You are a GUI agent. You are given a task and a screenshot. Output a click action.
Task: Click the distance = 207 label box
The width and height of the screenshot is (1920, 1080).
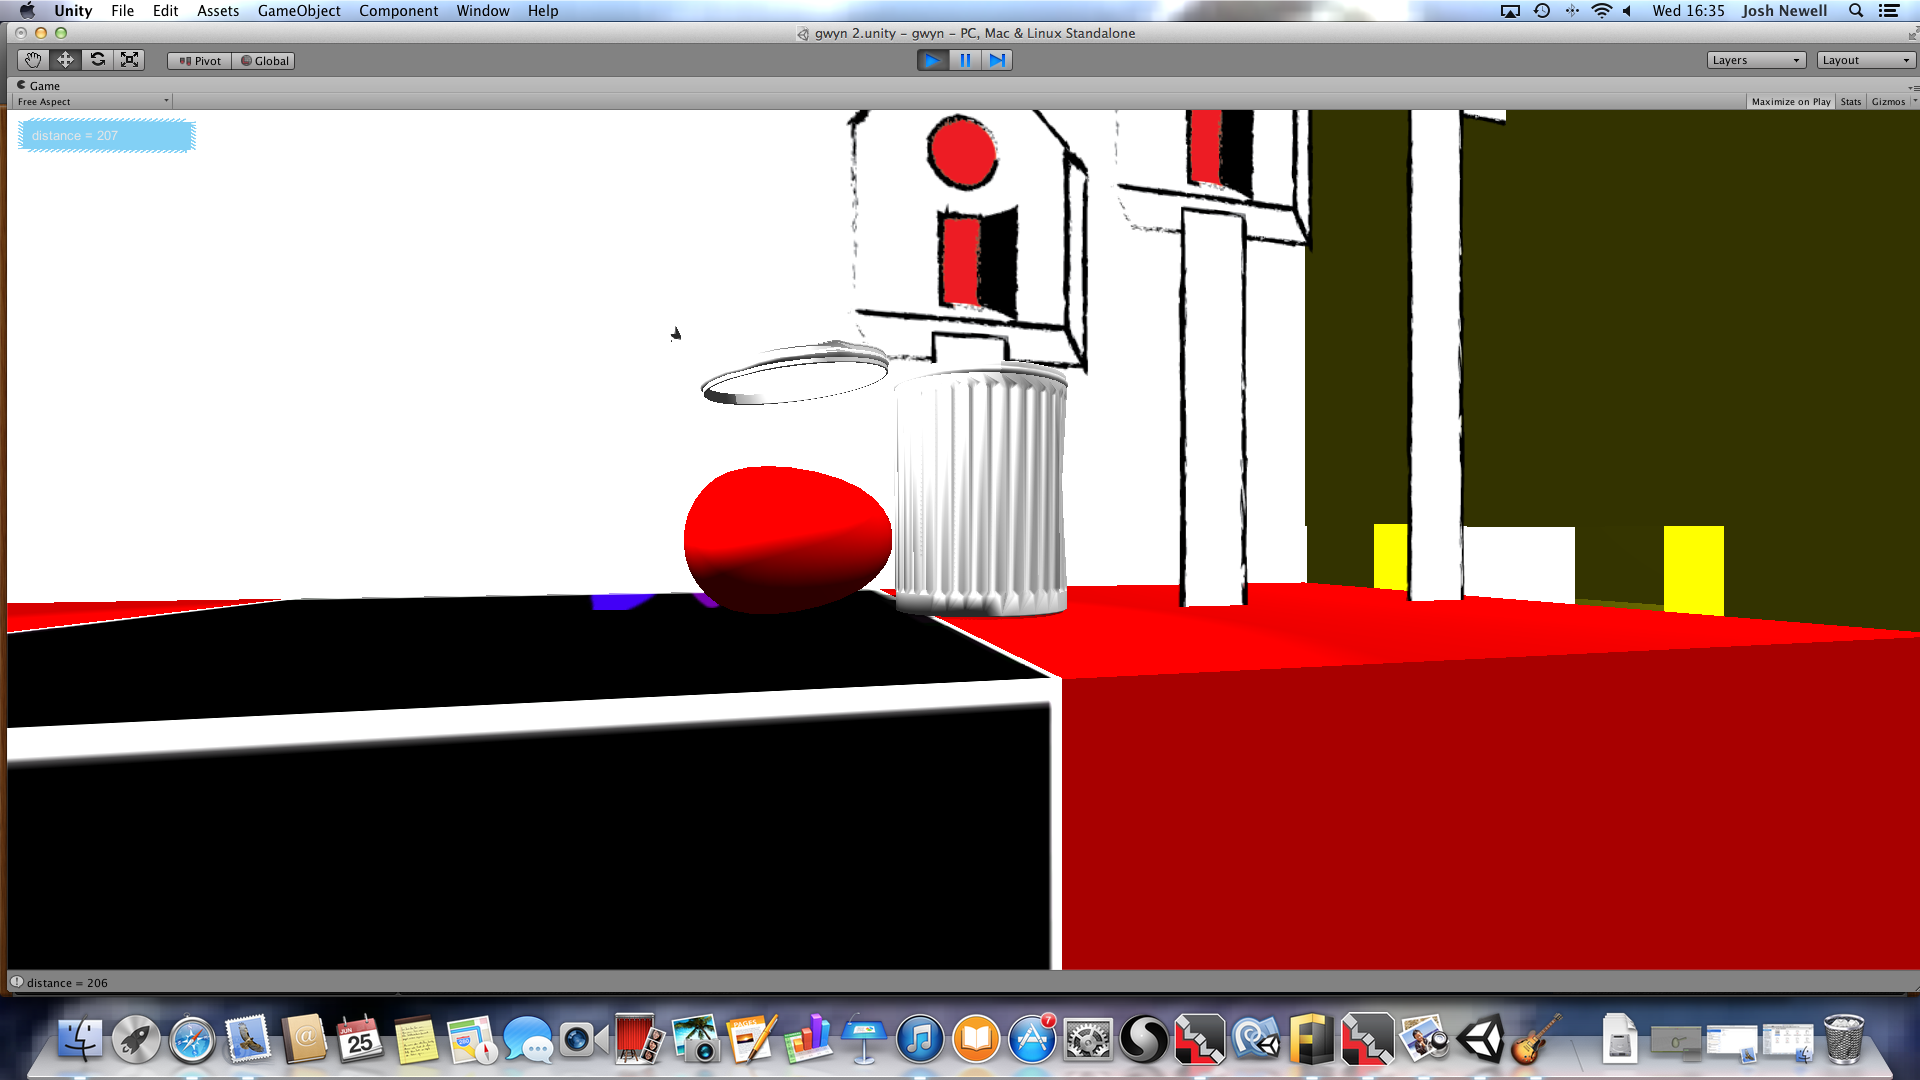pyautogui.click(x=106, y=136)
